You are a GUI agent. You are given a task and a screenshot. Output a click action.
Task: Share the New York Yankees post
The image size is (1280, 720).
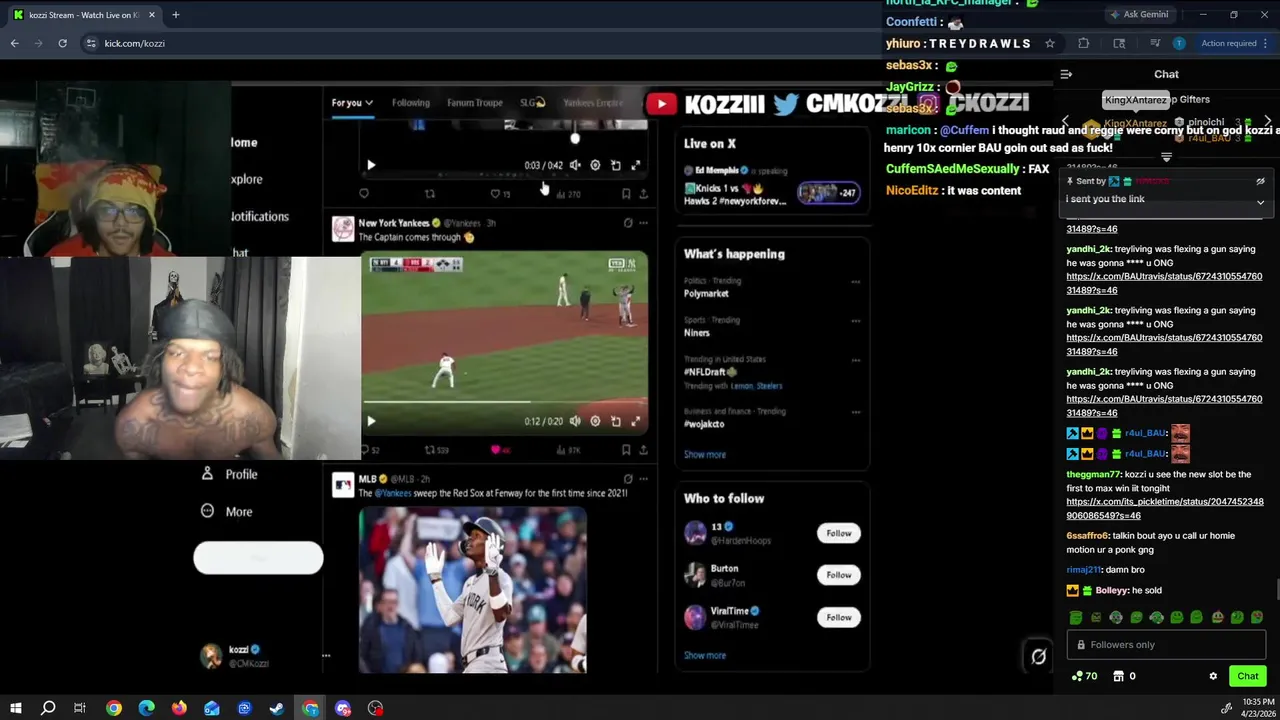[x=643, y=450]
